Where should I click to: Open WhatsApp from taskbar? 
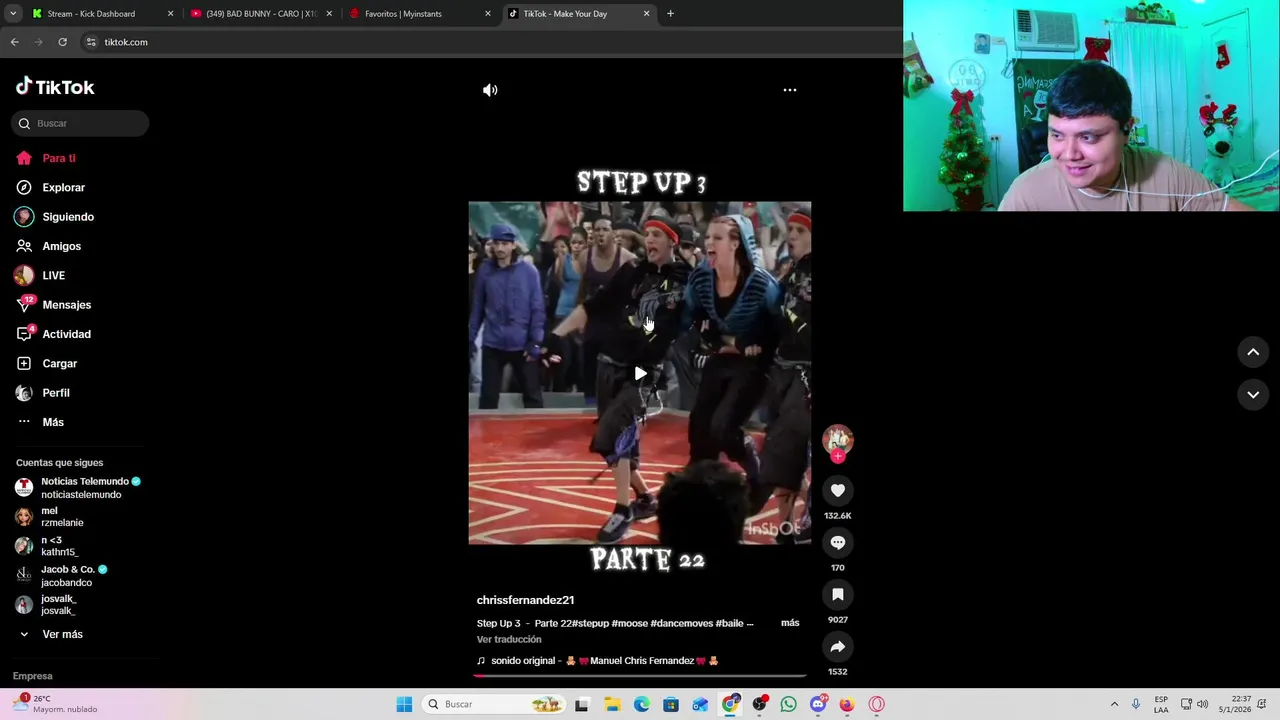789,704
